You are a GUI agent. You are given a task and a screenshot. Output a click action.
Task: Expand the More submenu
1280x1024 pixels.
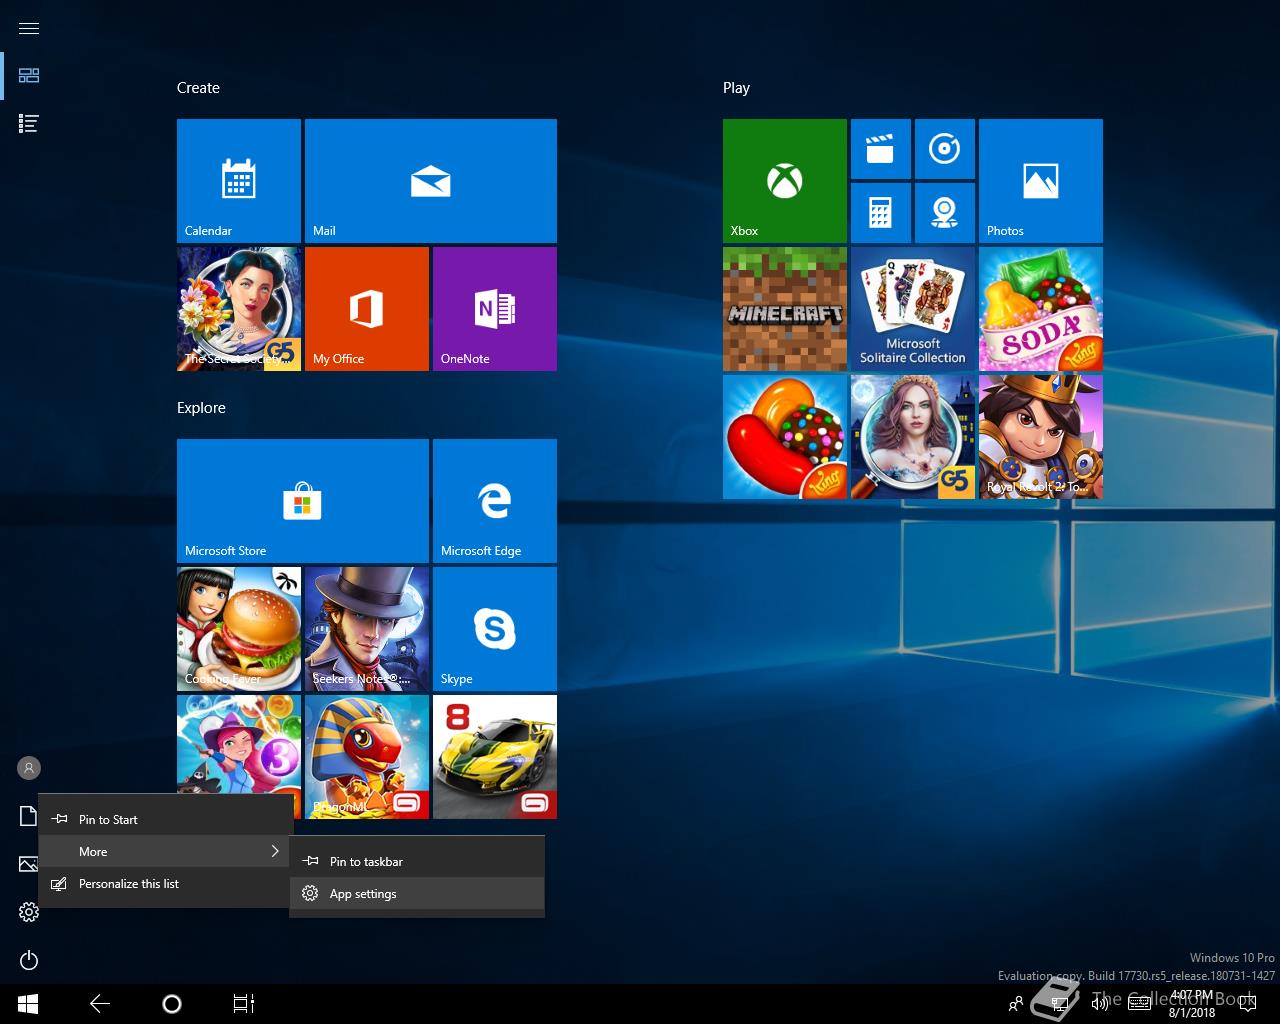point(166,851)
